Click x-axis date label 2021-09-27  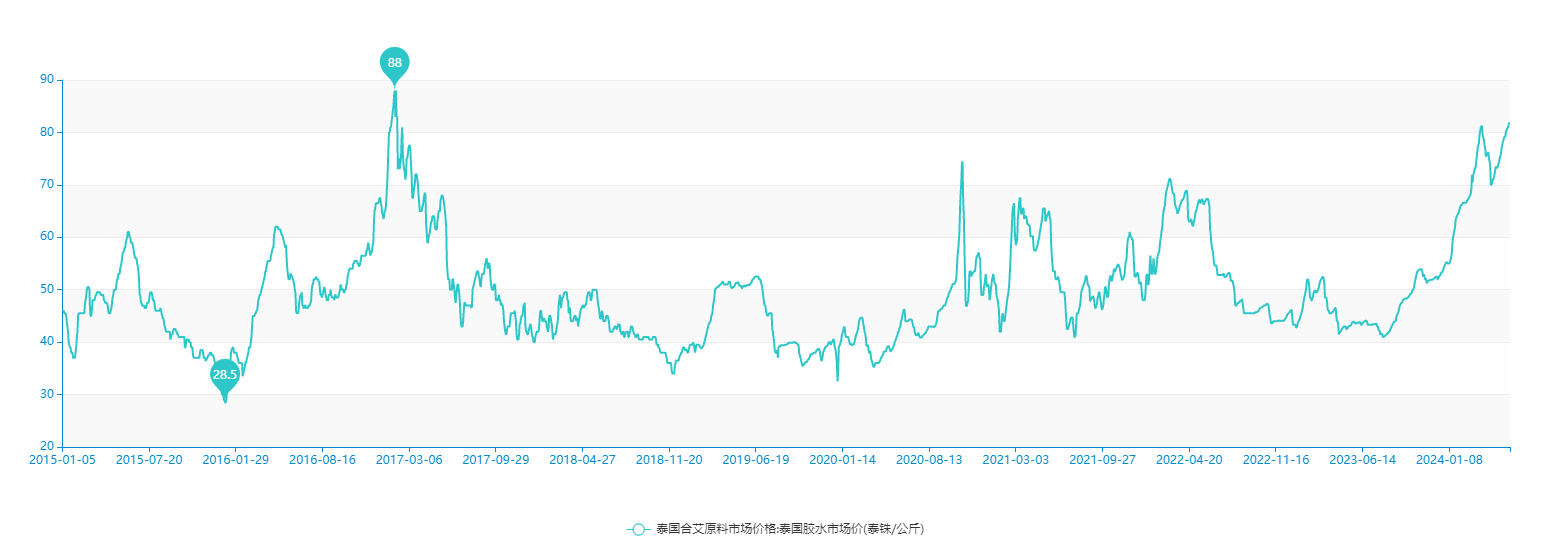click(1102, 460)
